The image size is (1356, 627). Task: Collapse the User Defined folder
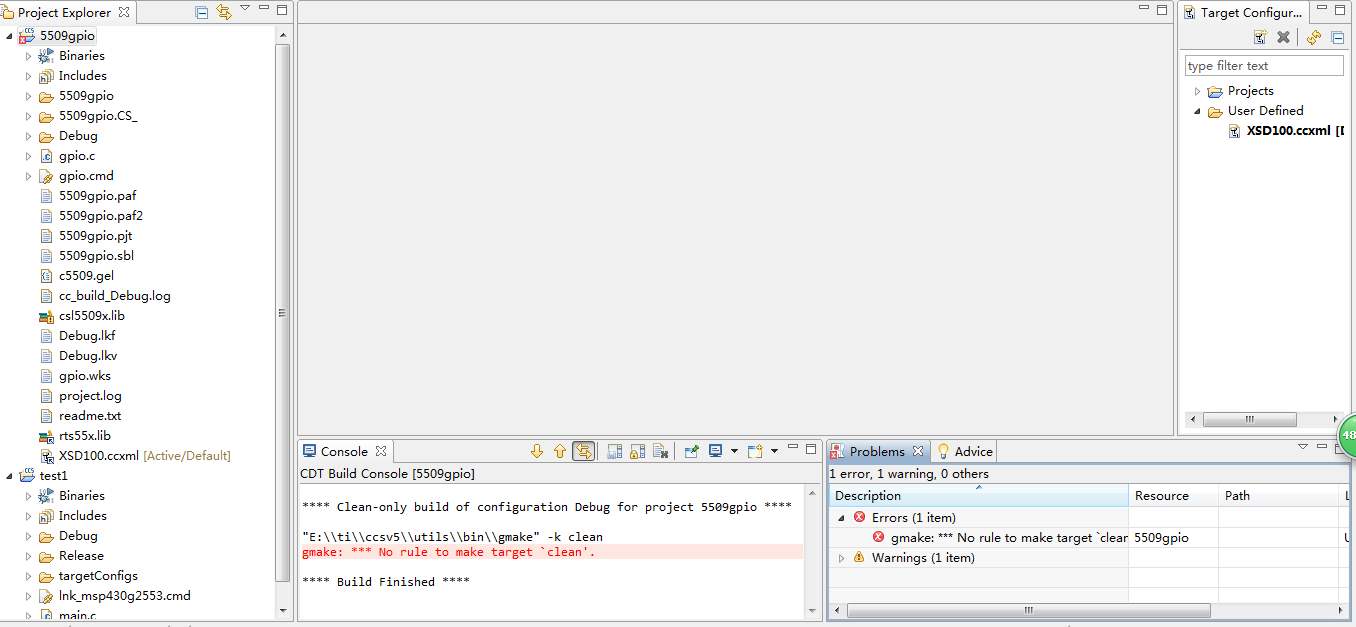pyautogui.click(x=1197, y=111)
